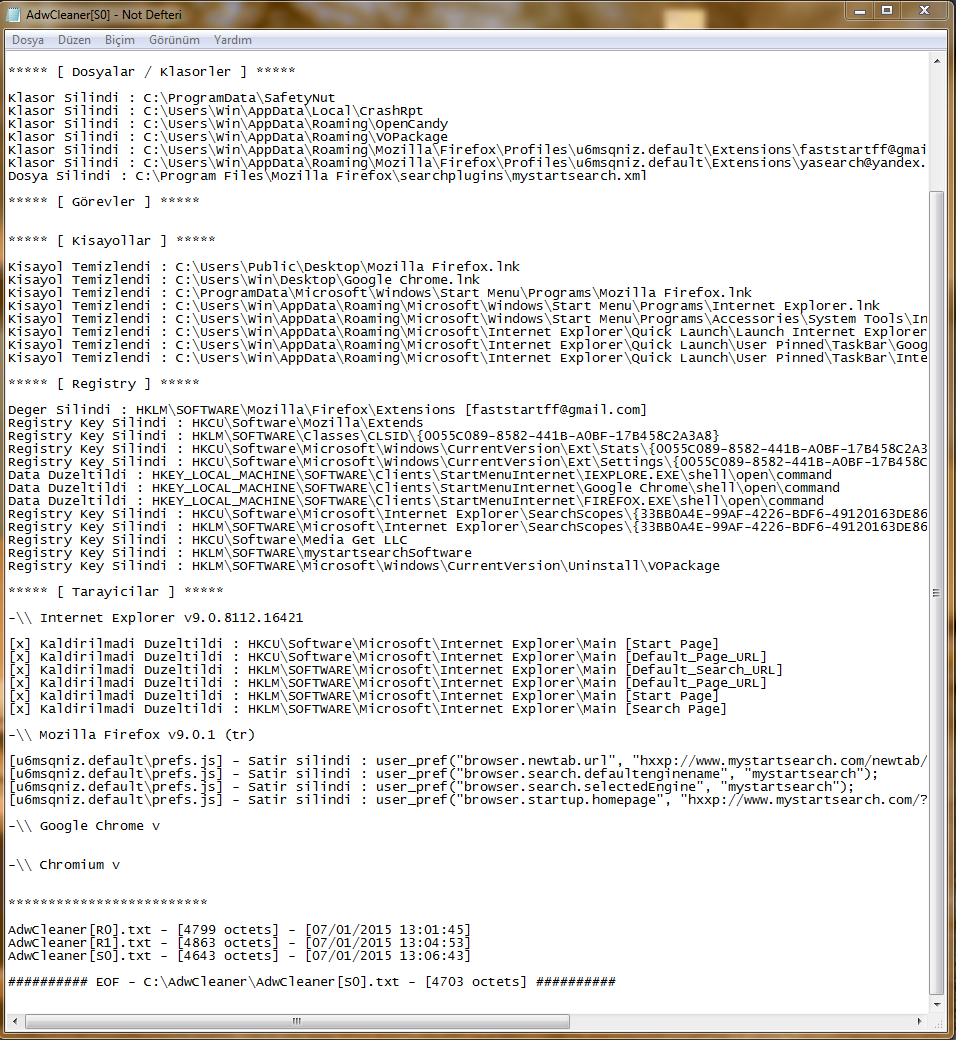Screen dimensions: 956x1040
Task: Click the 'Mozilla Firefox v9.0.1 (tr)' line
Action: coord(131,735)
